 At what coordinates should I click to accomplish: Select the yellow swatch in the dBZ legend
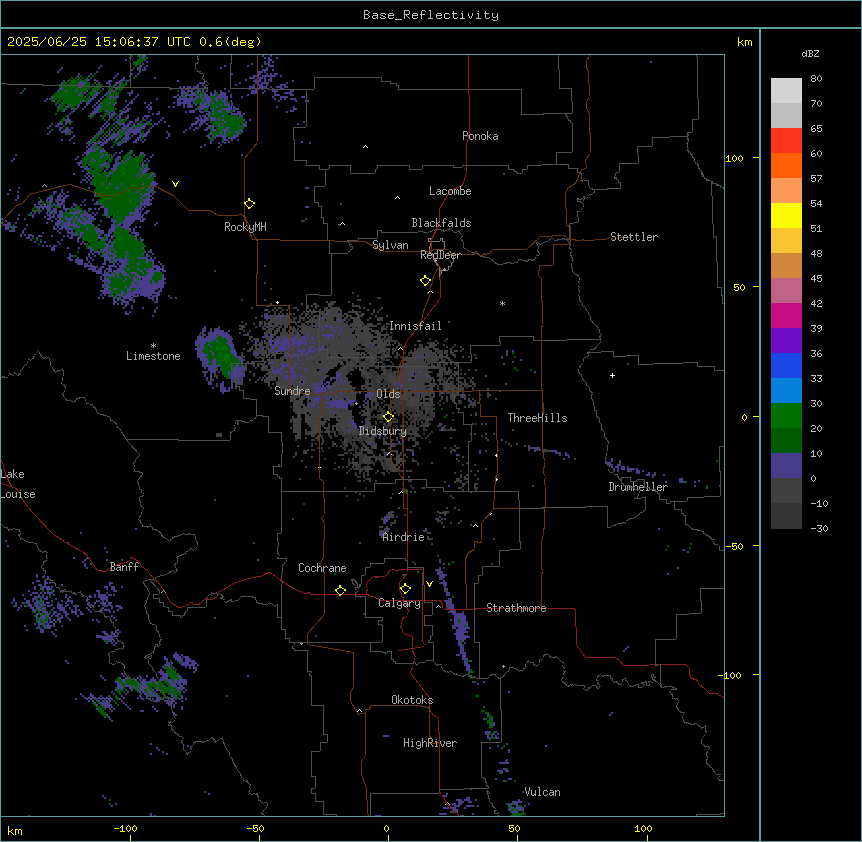point(786,215)
